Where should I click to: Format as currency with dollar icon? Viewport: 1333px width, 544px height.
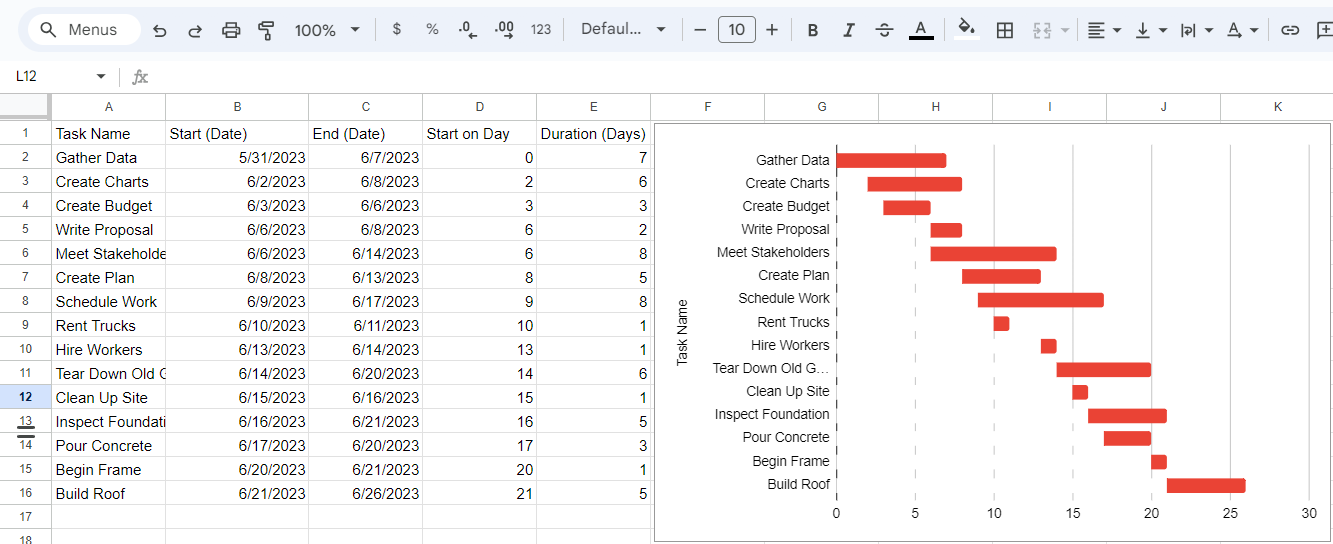point(397,30)
